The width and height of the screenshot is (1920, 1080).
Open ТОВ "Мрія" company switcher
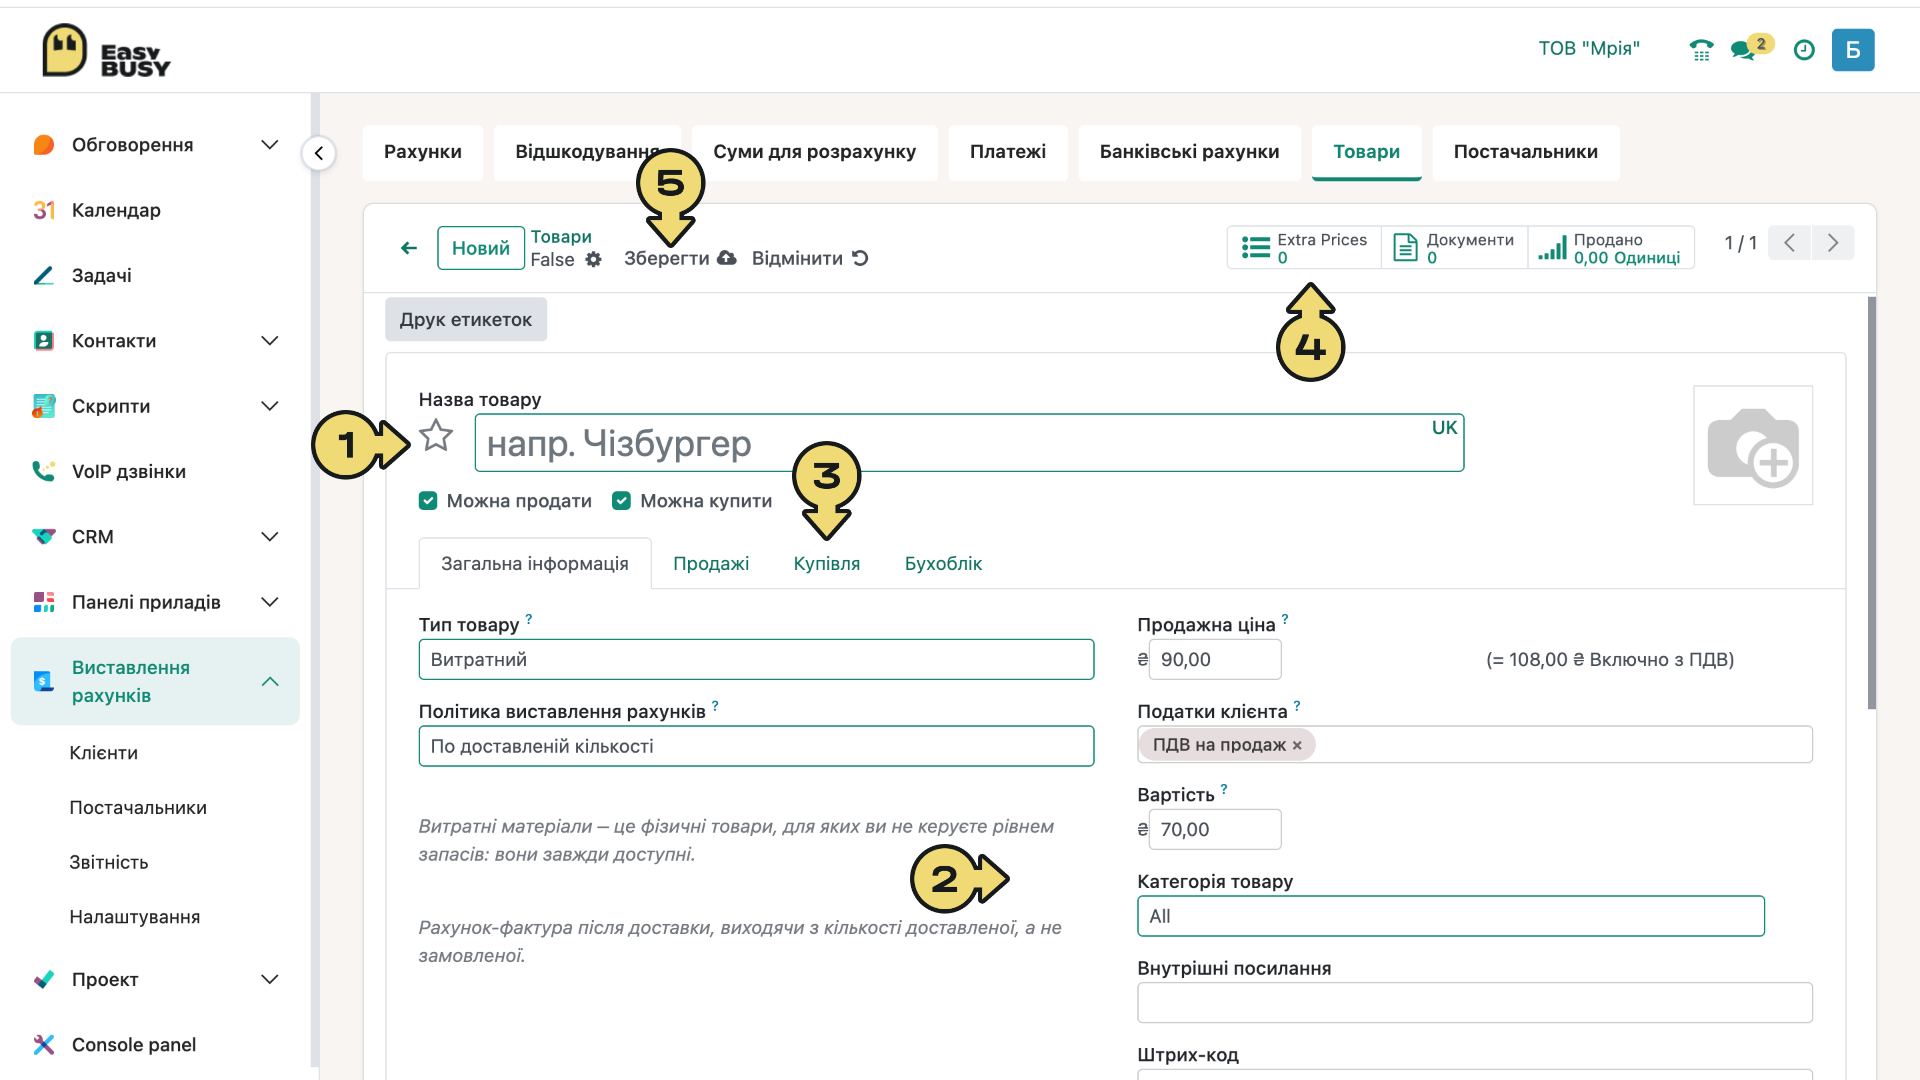pos(1589,49)
